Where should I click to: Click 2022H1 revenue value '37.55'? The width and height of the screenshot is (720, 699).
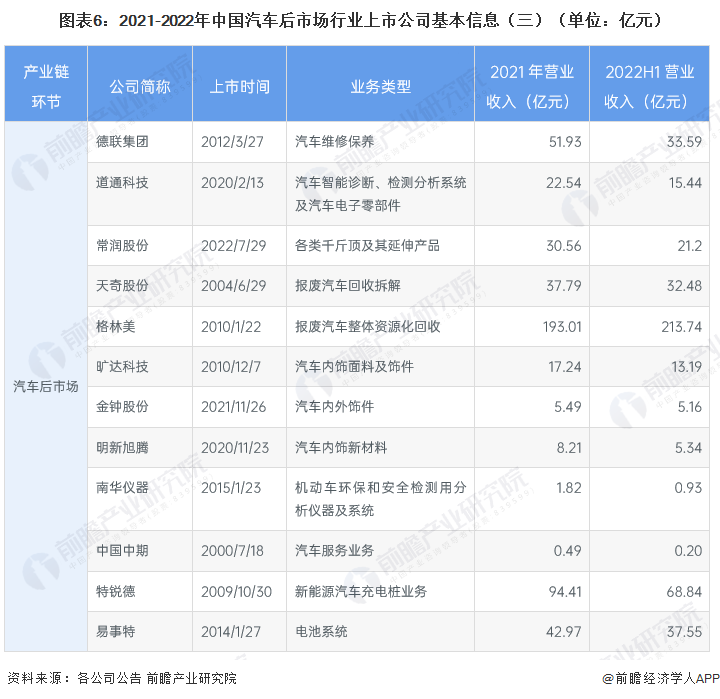pos(684,631)
